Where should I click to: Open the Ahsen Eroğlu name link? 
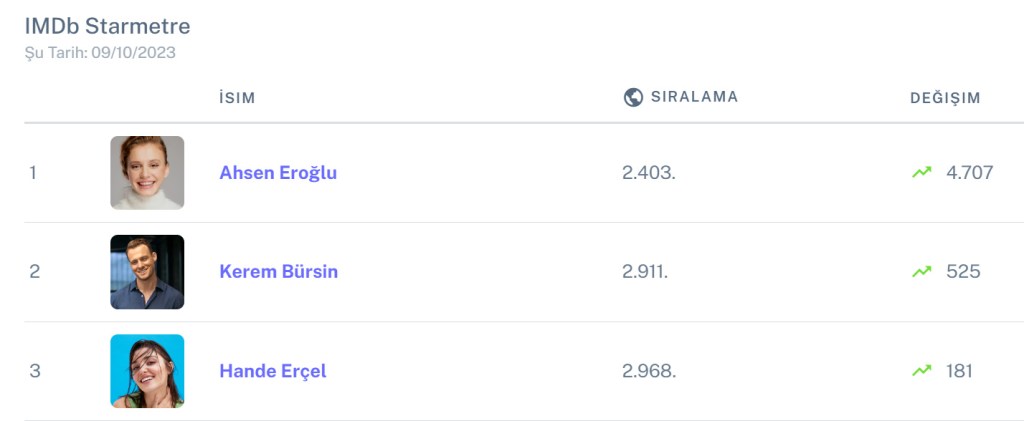click(x=278, y=172)
